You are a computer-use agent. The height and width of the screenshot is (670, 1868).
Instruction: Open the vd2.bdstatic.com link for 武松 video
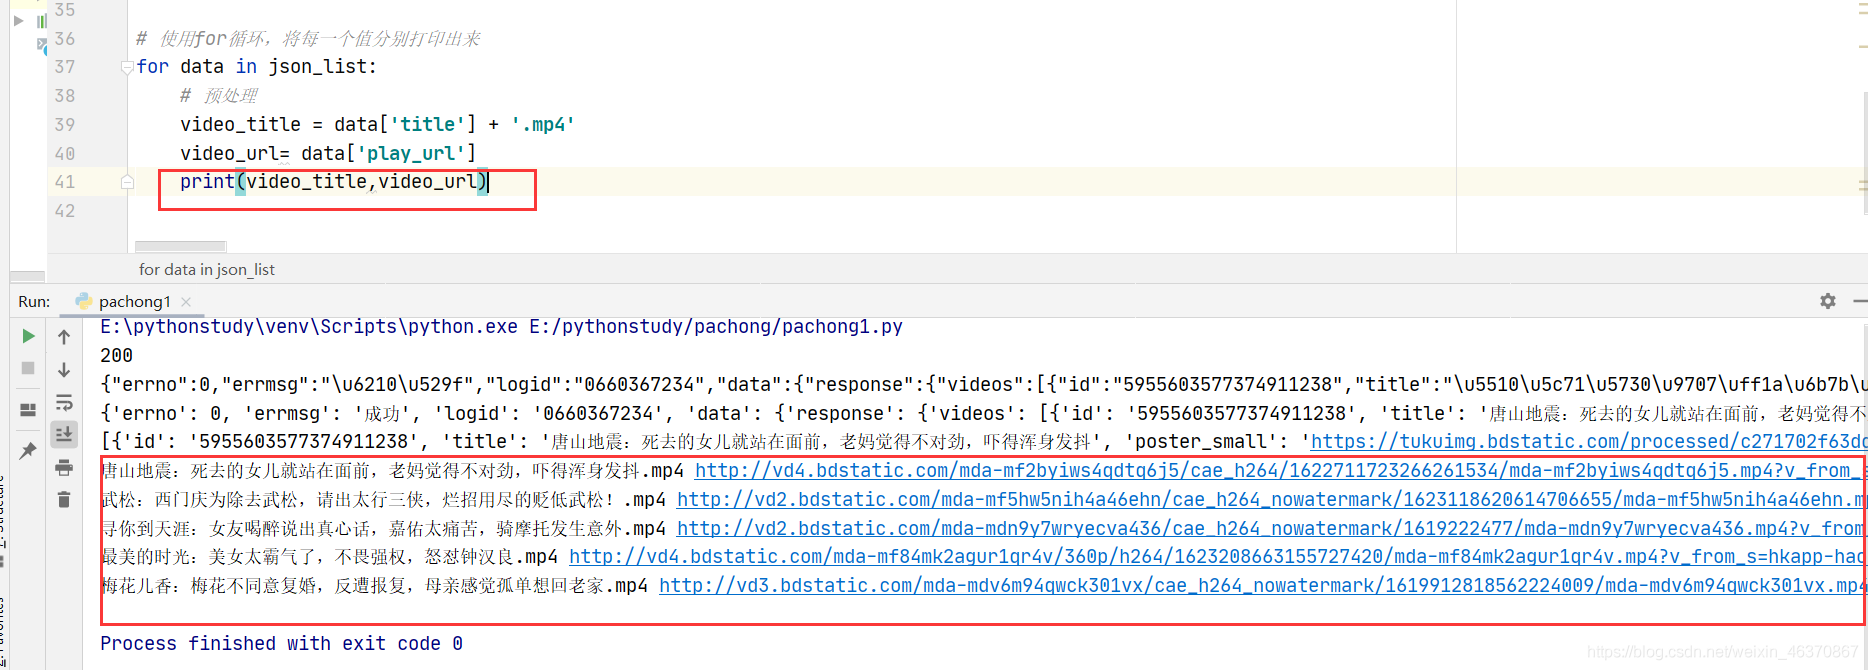click(x=1271, y=499)
